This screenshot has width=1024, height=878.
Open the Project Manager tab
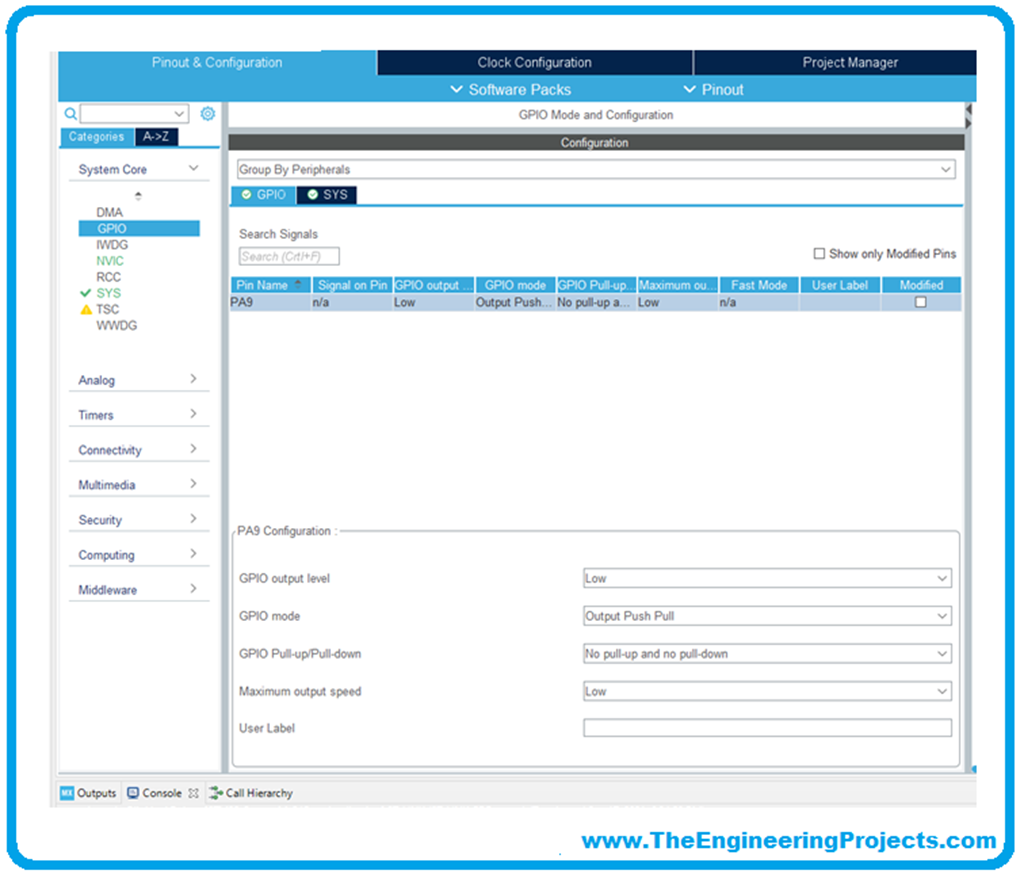click(x=850, y=62)
